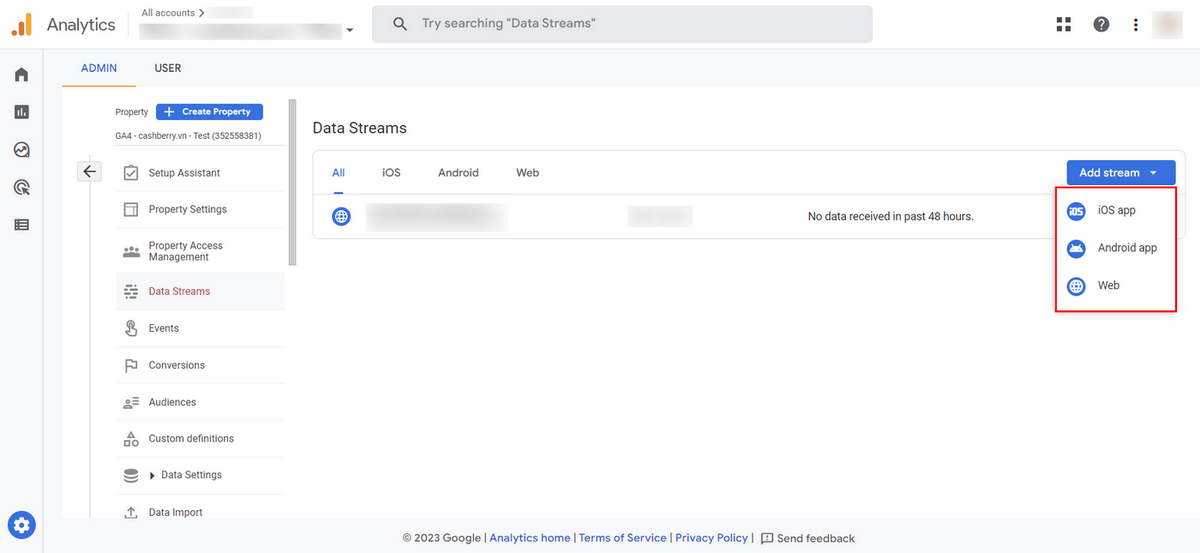Screen dimensions: 1200x553
Task: Open the Terms of Service link
Action: [x=622, y=538]
